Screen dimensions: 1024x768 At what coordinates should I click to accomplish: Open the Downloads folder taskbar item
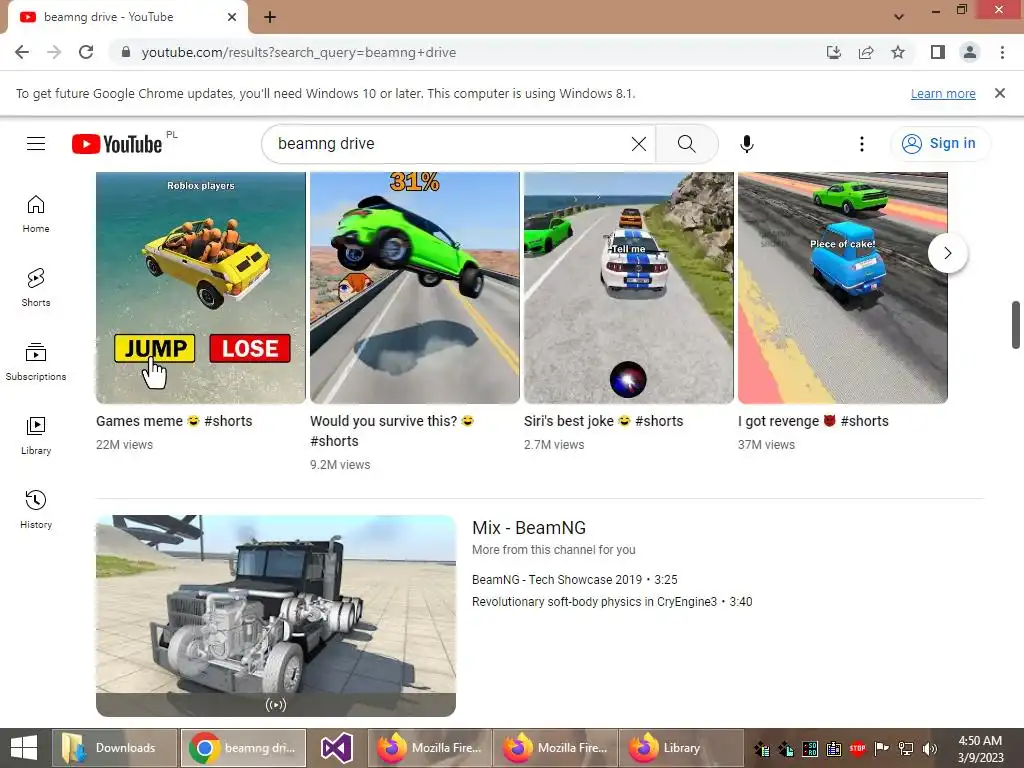click(114, 748)
